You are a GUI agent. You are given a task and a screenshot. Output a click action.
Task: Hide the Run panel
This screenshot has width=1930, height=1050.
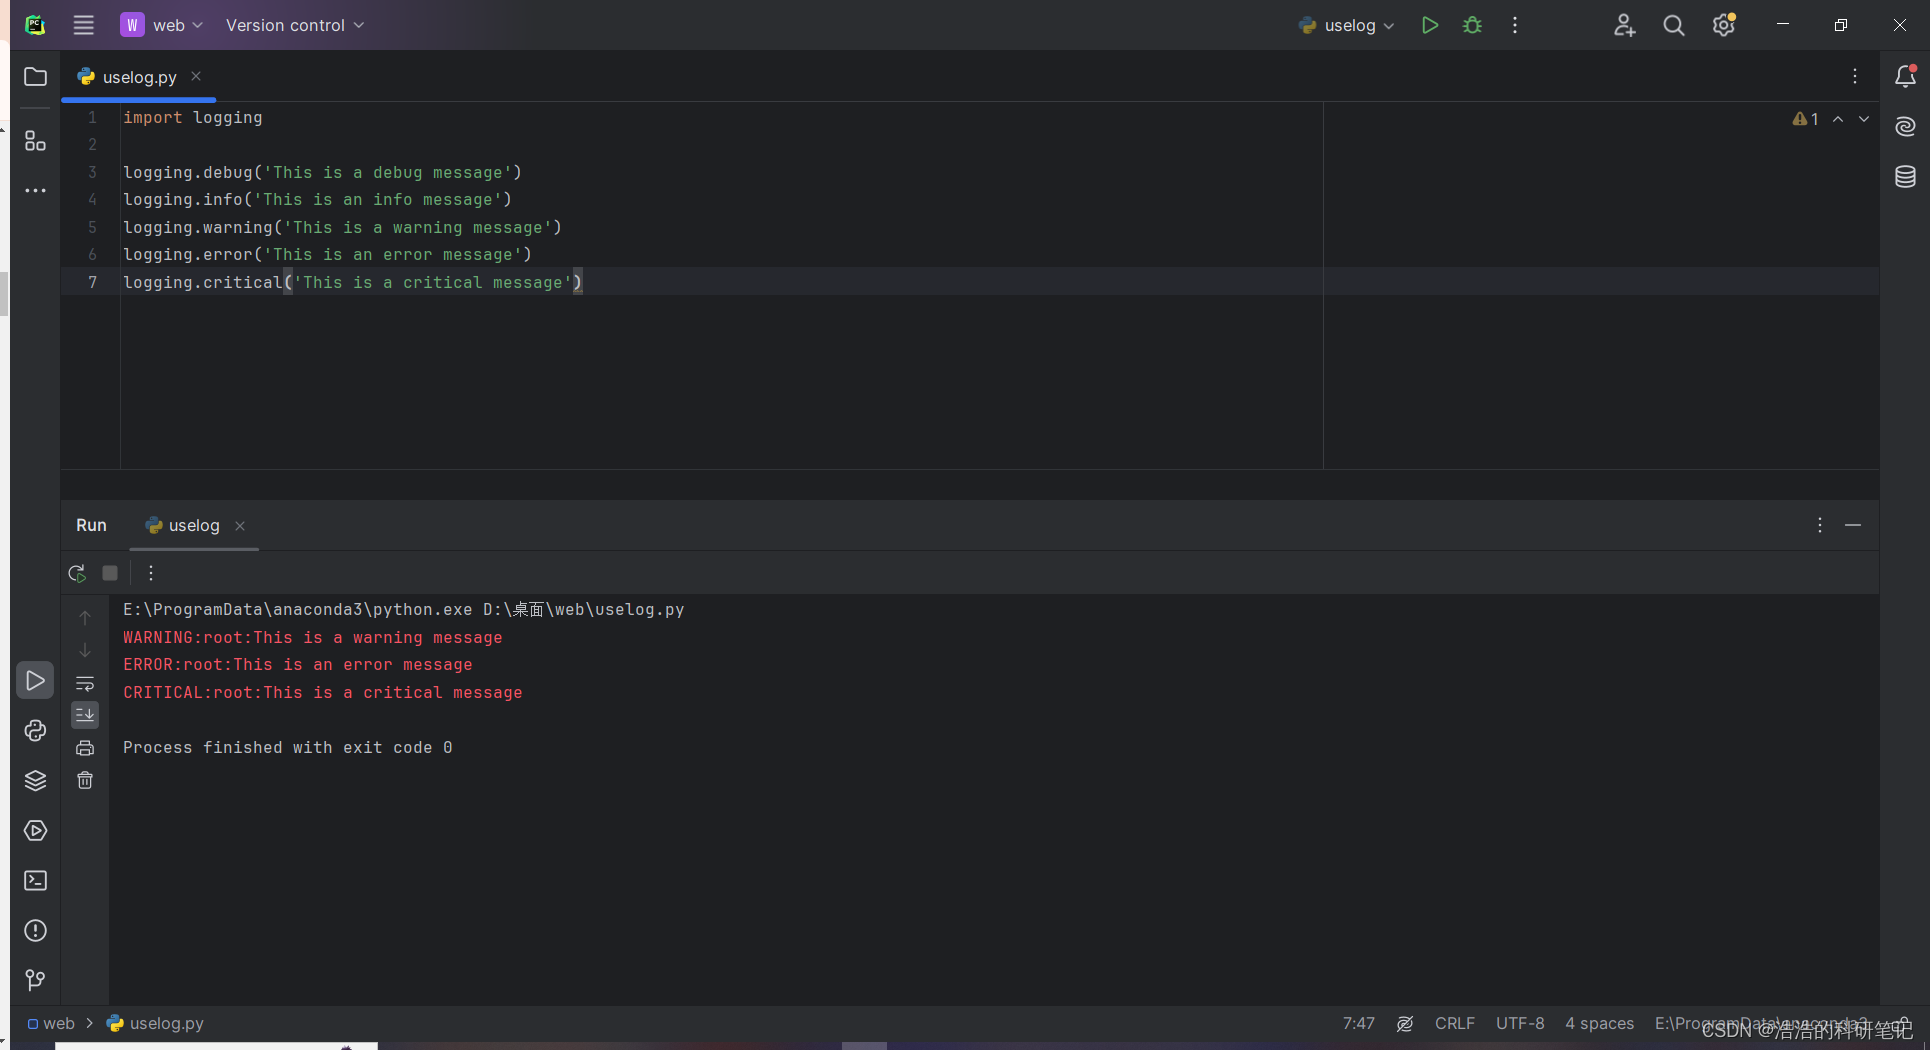pyautogui.click(x=1853, y=525)
